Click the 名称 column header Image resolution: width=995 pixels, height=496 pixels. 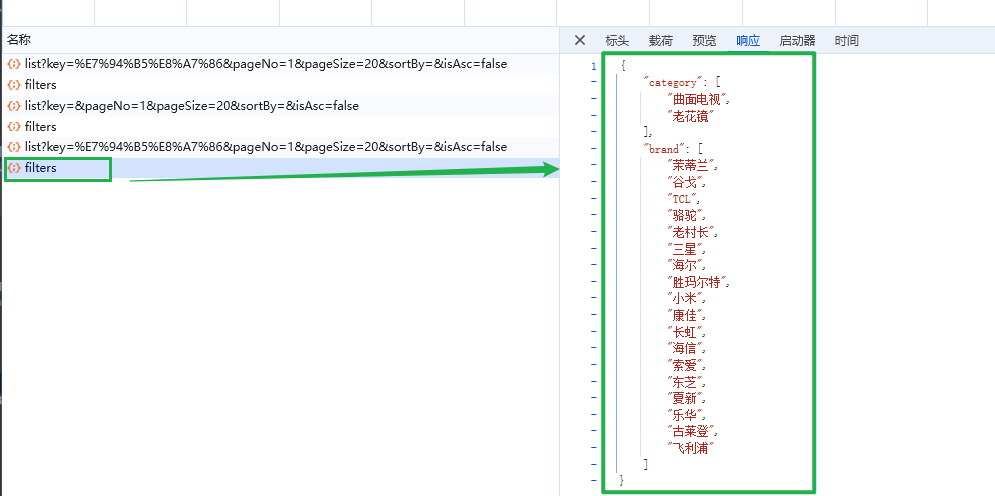pyautogui.click(x=19, y=40)
